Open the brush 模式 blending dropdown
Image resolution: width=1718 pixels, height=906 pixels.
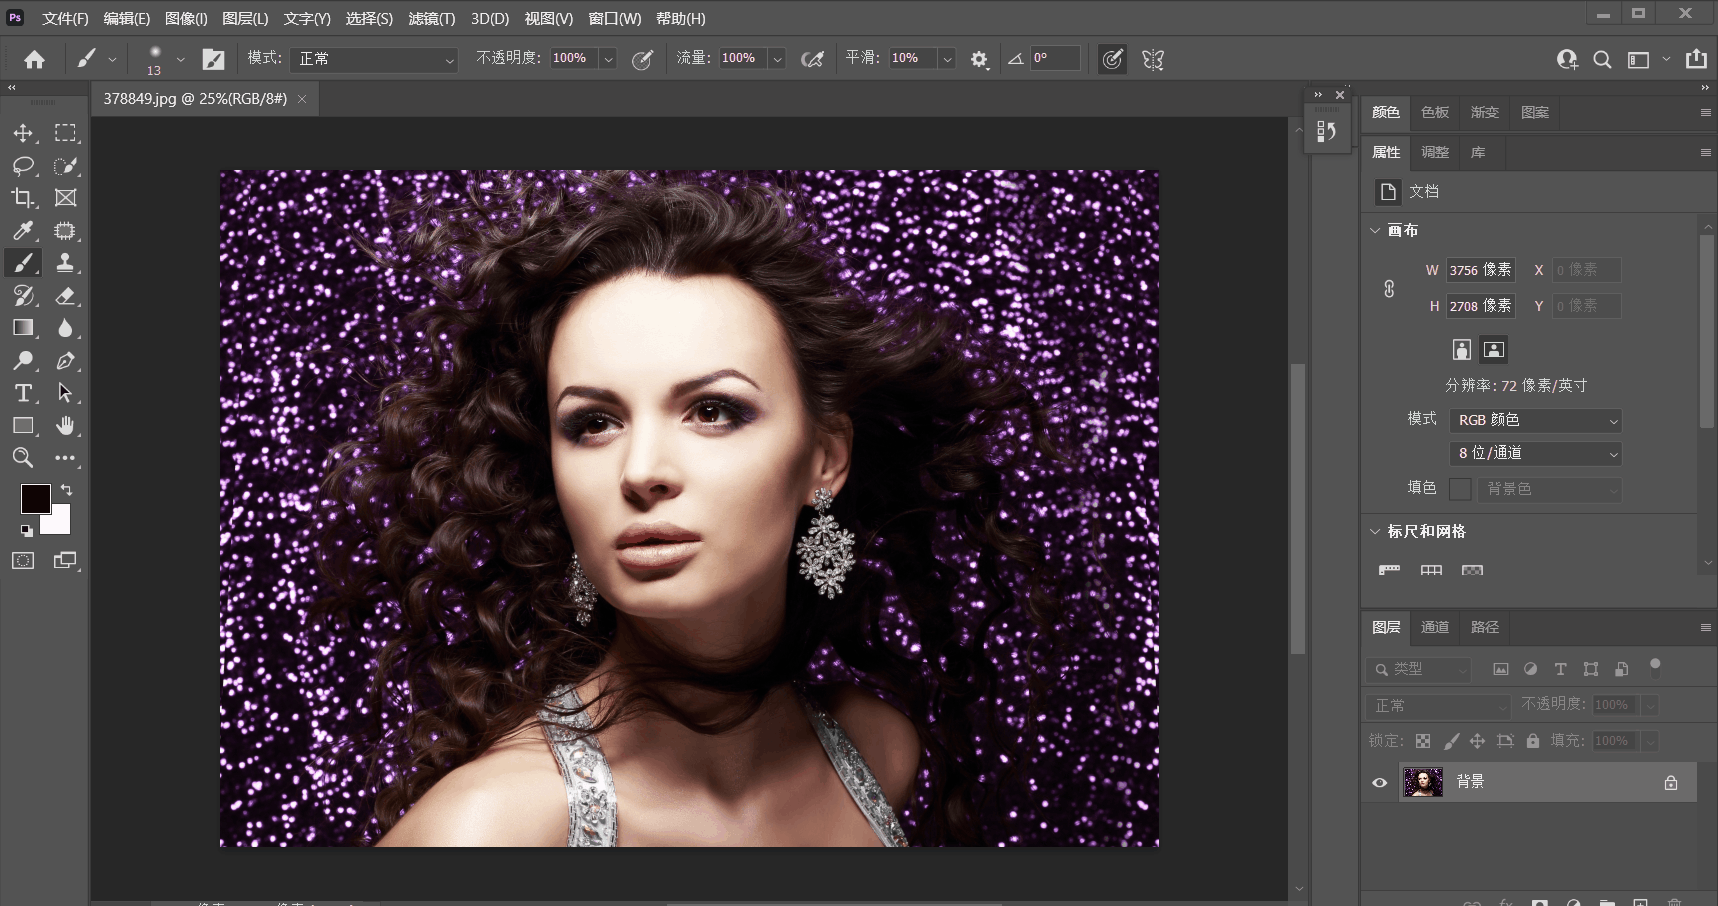376,59
